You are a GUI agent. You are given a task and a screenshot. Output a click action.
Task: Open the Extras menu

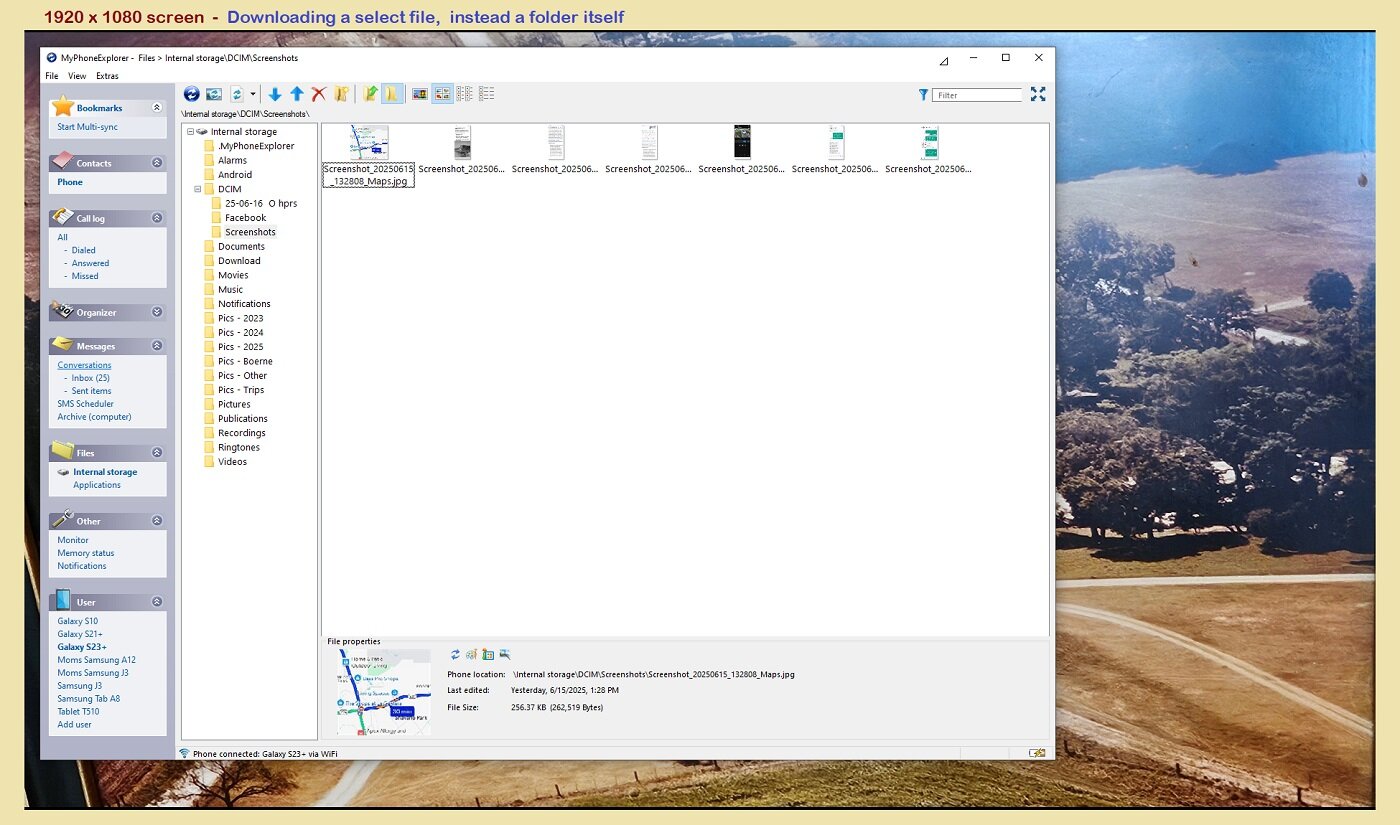pyautogui.click(x=107, y=76)
